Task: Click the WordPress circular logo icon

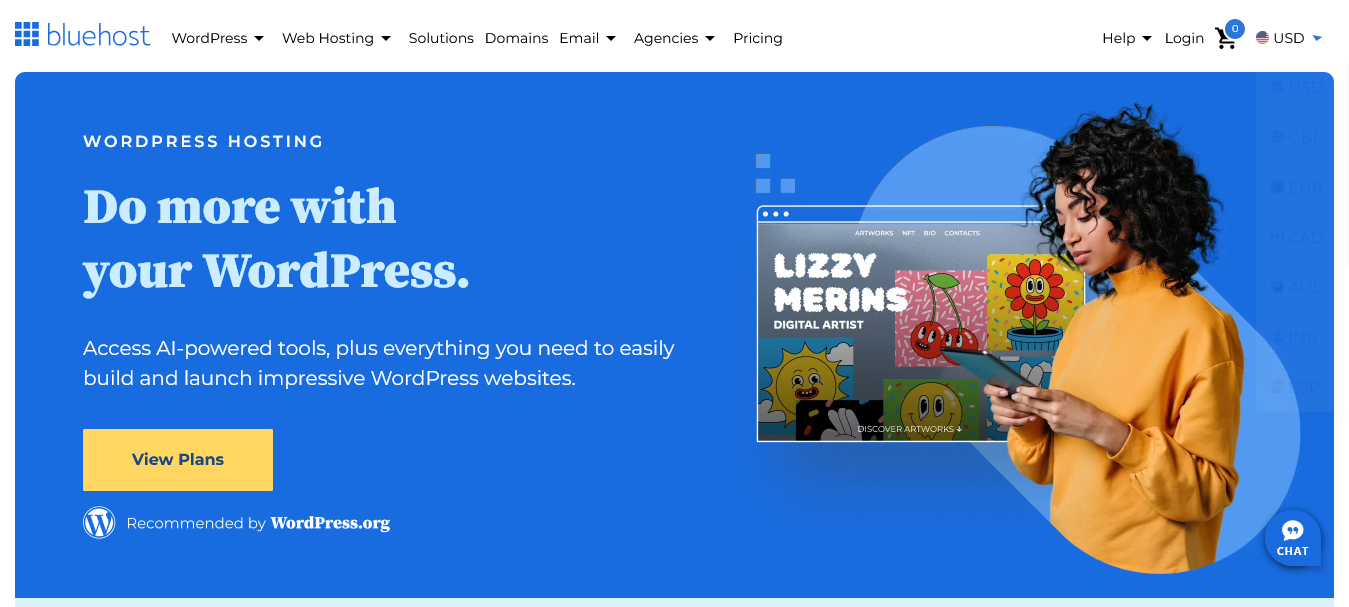Action: pos(99,522)
